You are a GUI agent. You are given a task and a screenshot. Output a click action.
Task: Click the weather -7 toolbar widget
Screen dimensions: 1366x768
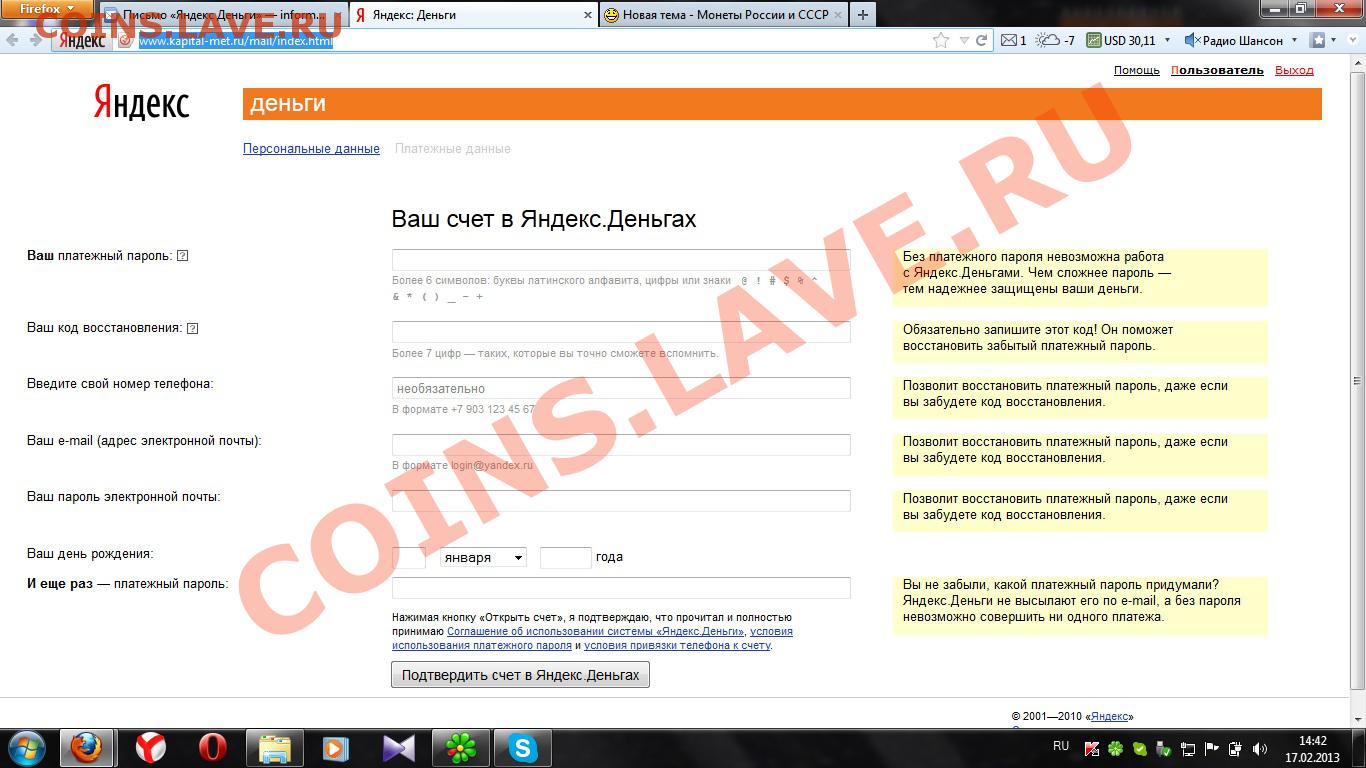[x=1055, y=41]
